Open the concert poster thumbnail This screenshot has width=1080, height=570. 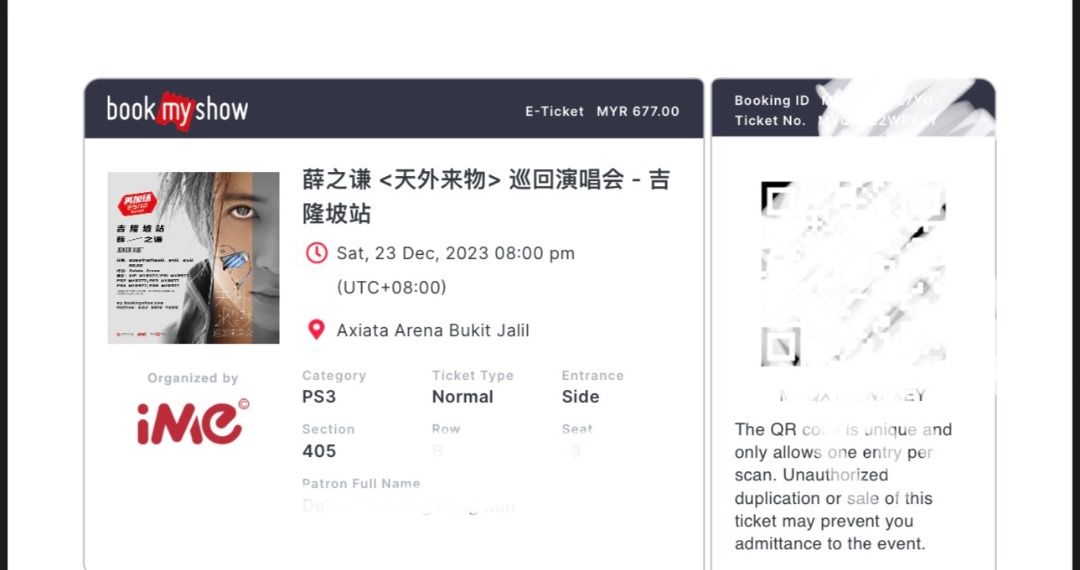(193, 258)
